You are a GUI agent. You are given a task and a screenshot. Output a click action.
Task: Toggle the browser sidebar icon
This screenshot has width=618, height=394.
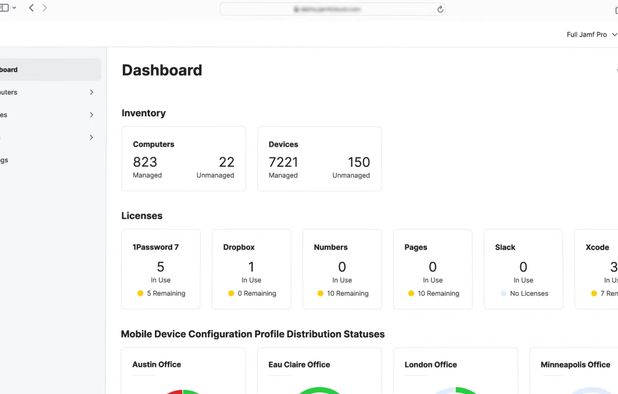[4, 8]
